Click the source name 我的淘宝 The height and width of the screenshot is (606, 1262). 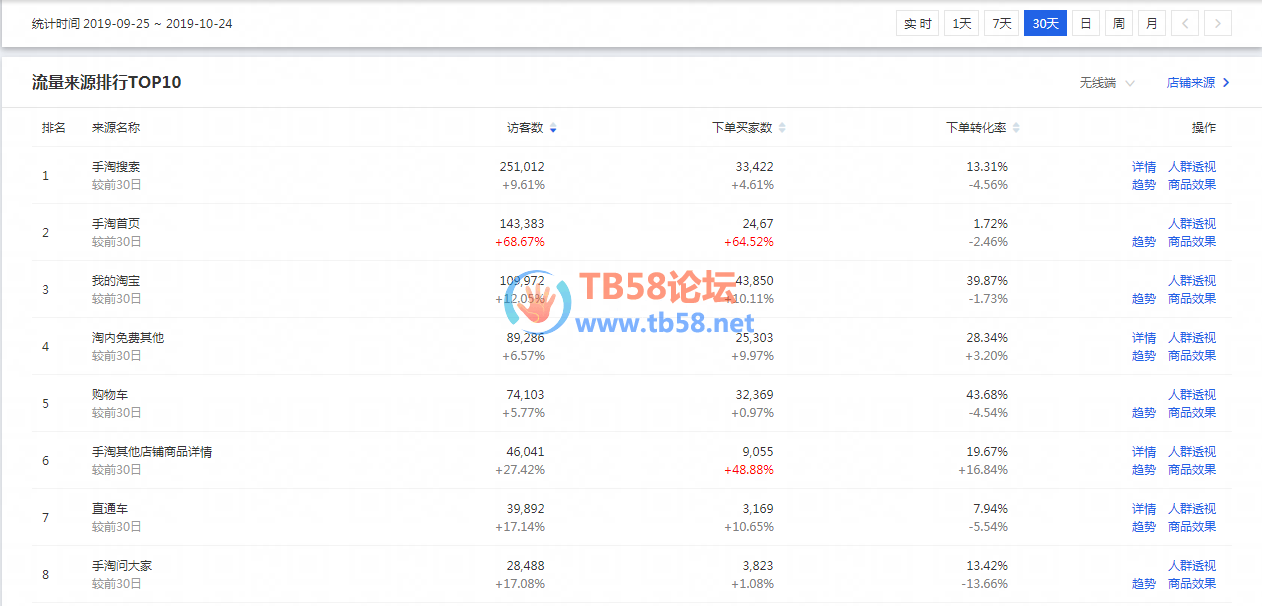[116, 281]
